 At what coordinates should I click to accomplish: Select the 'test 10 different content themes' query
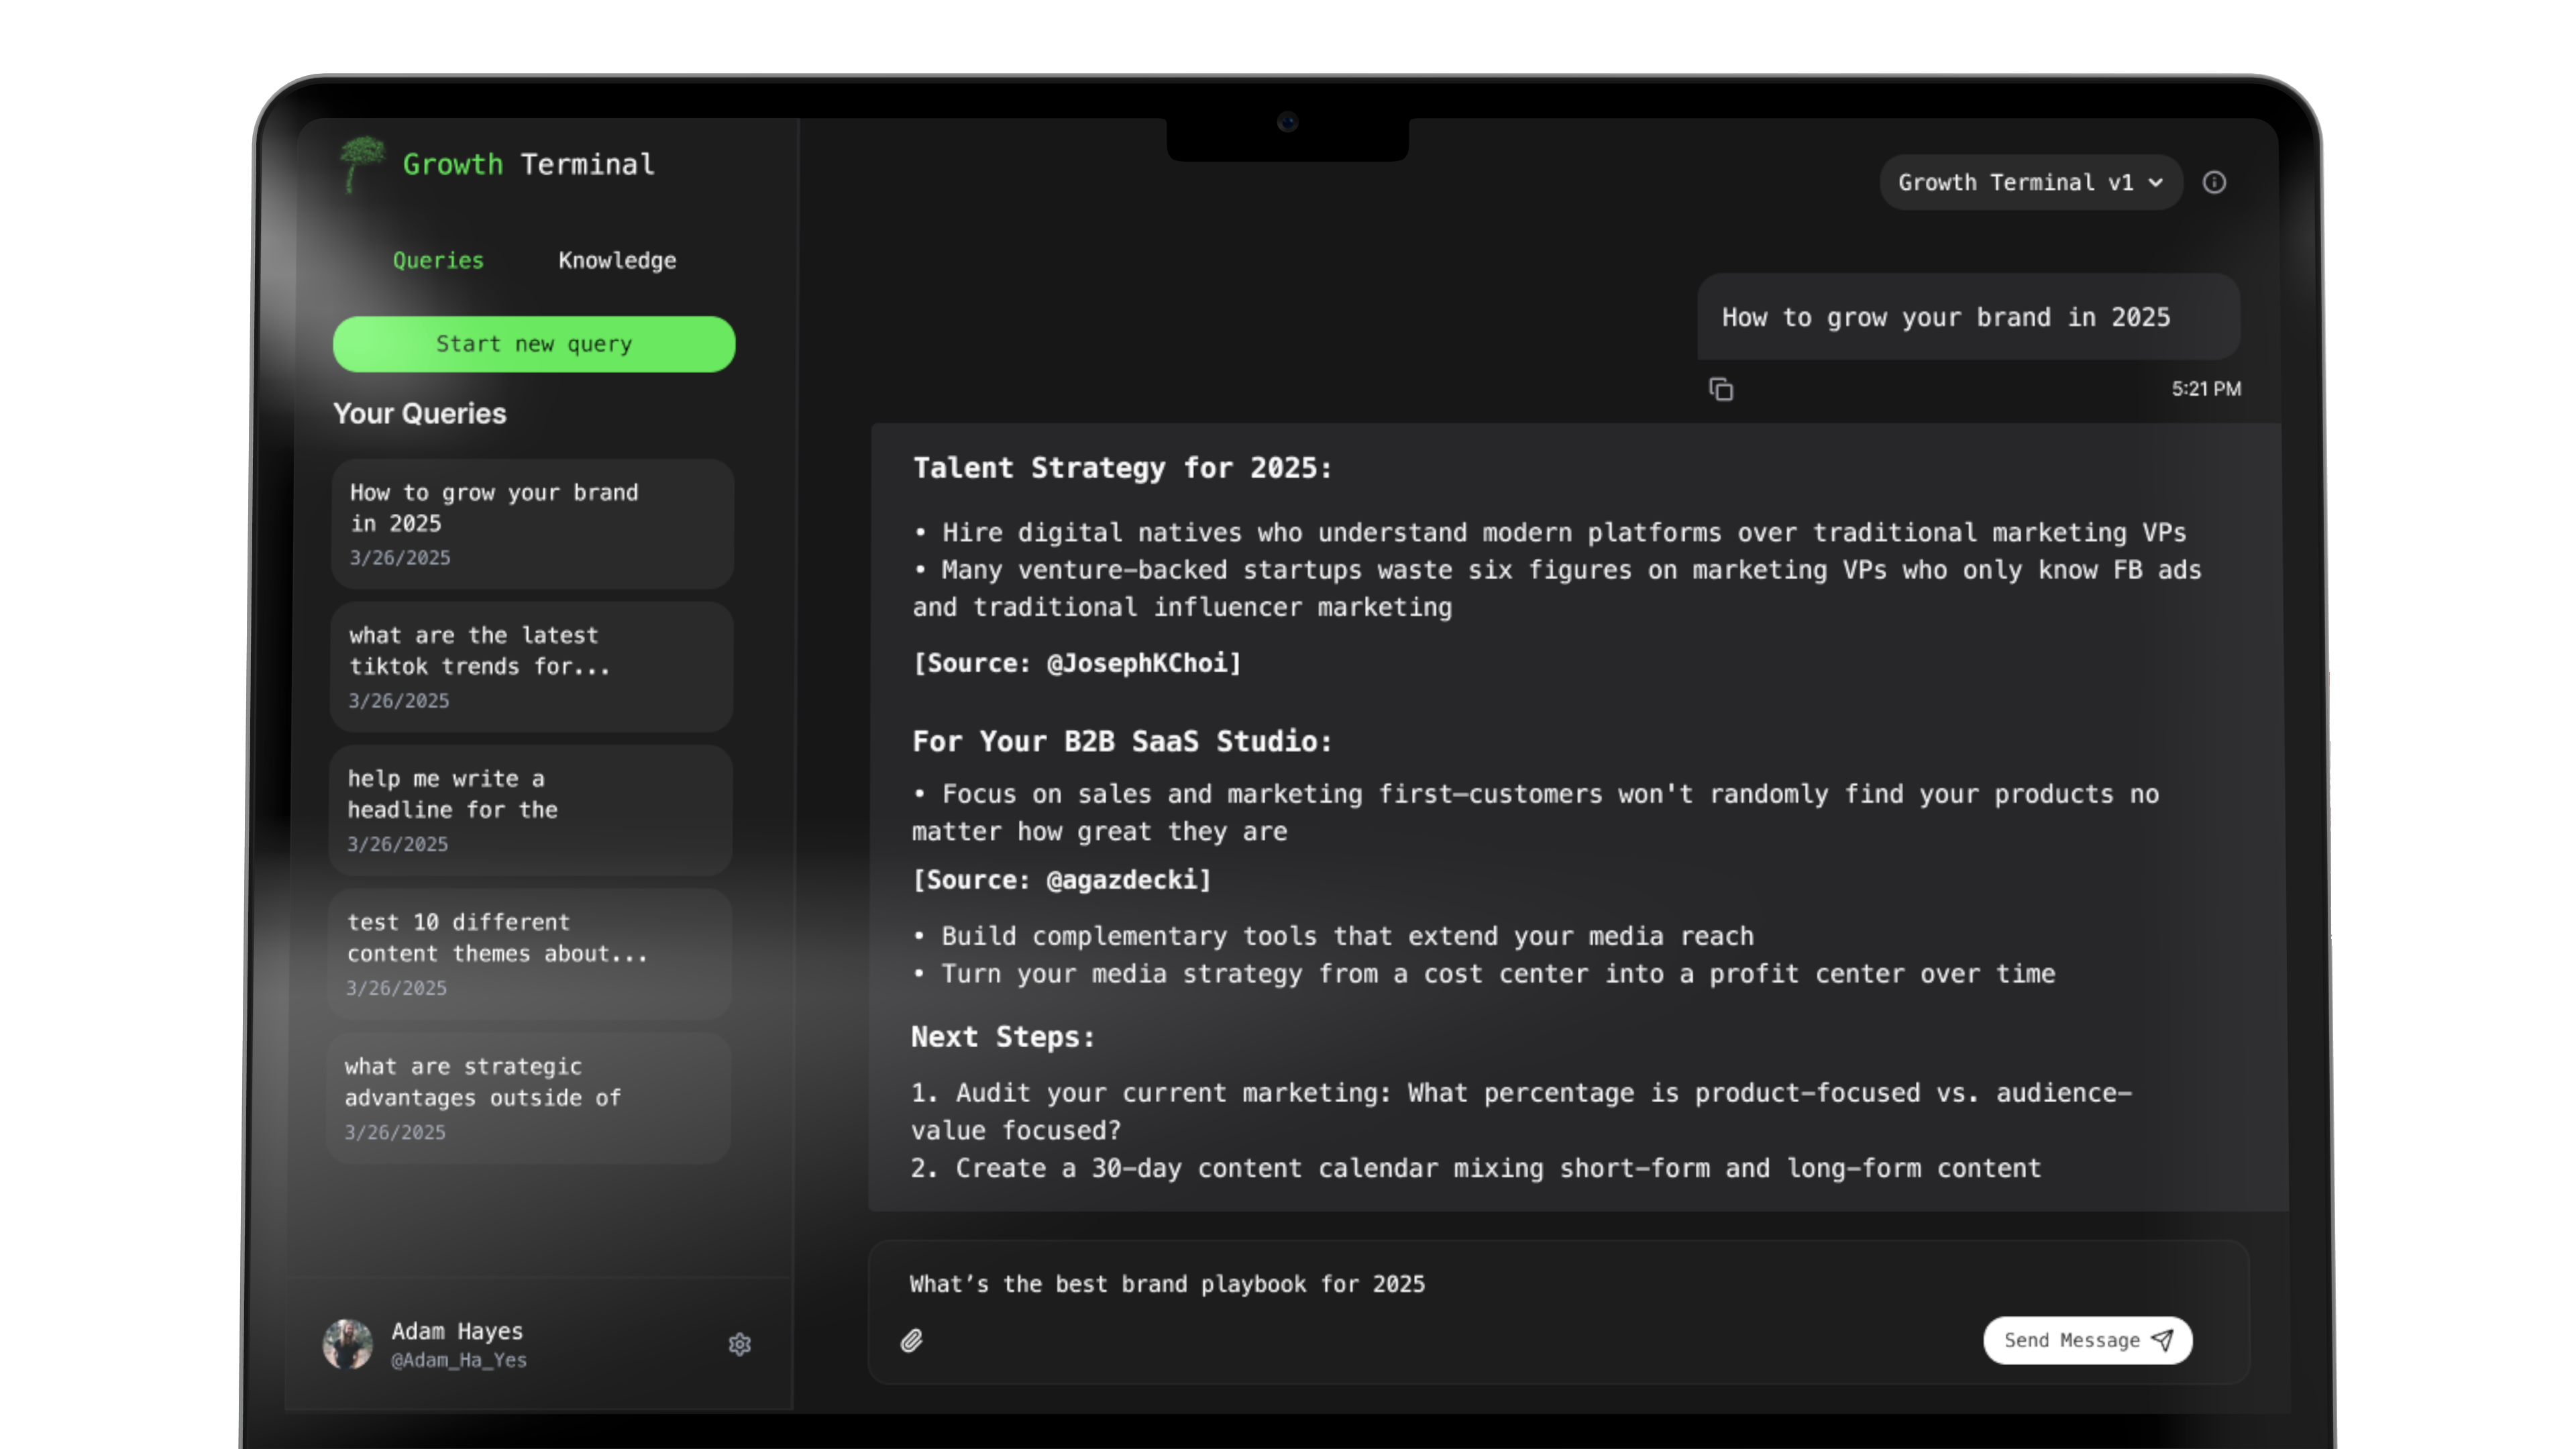click(531, 953)
